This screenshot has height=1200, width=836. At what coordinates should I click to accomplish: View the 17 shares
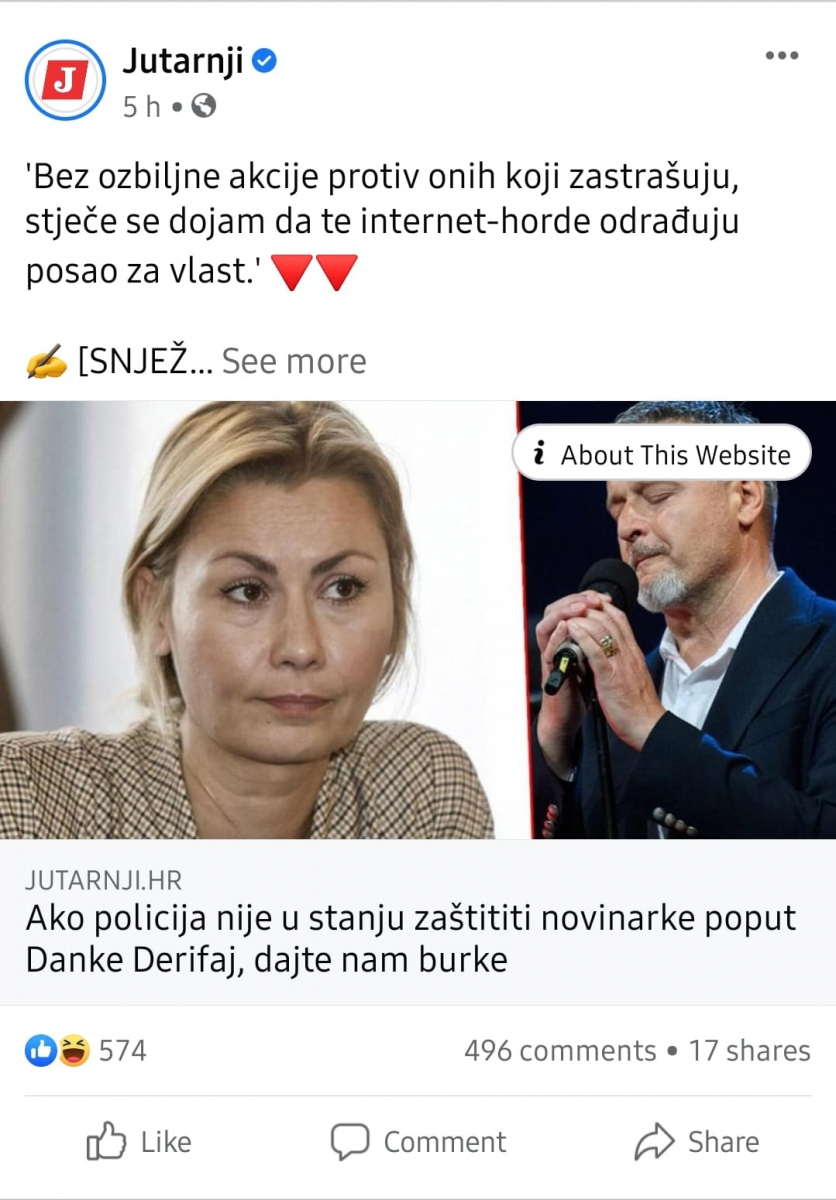pyautogui.click(x=749, y=1051)
